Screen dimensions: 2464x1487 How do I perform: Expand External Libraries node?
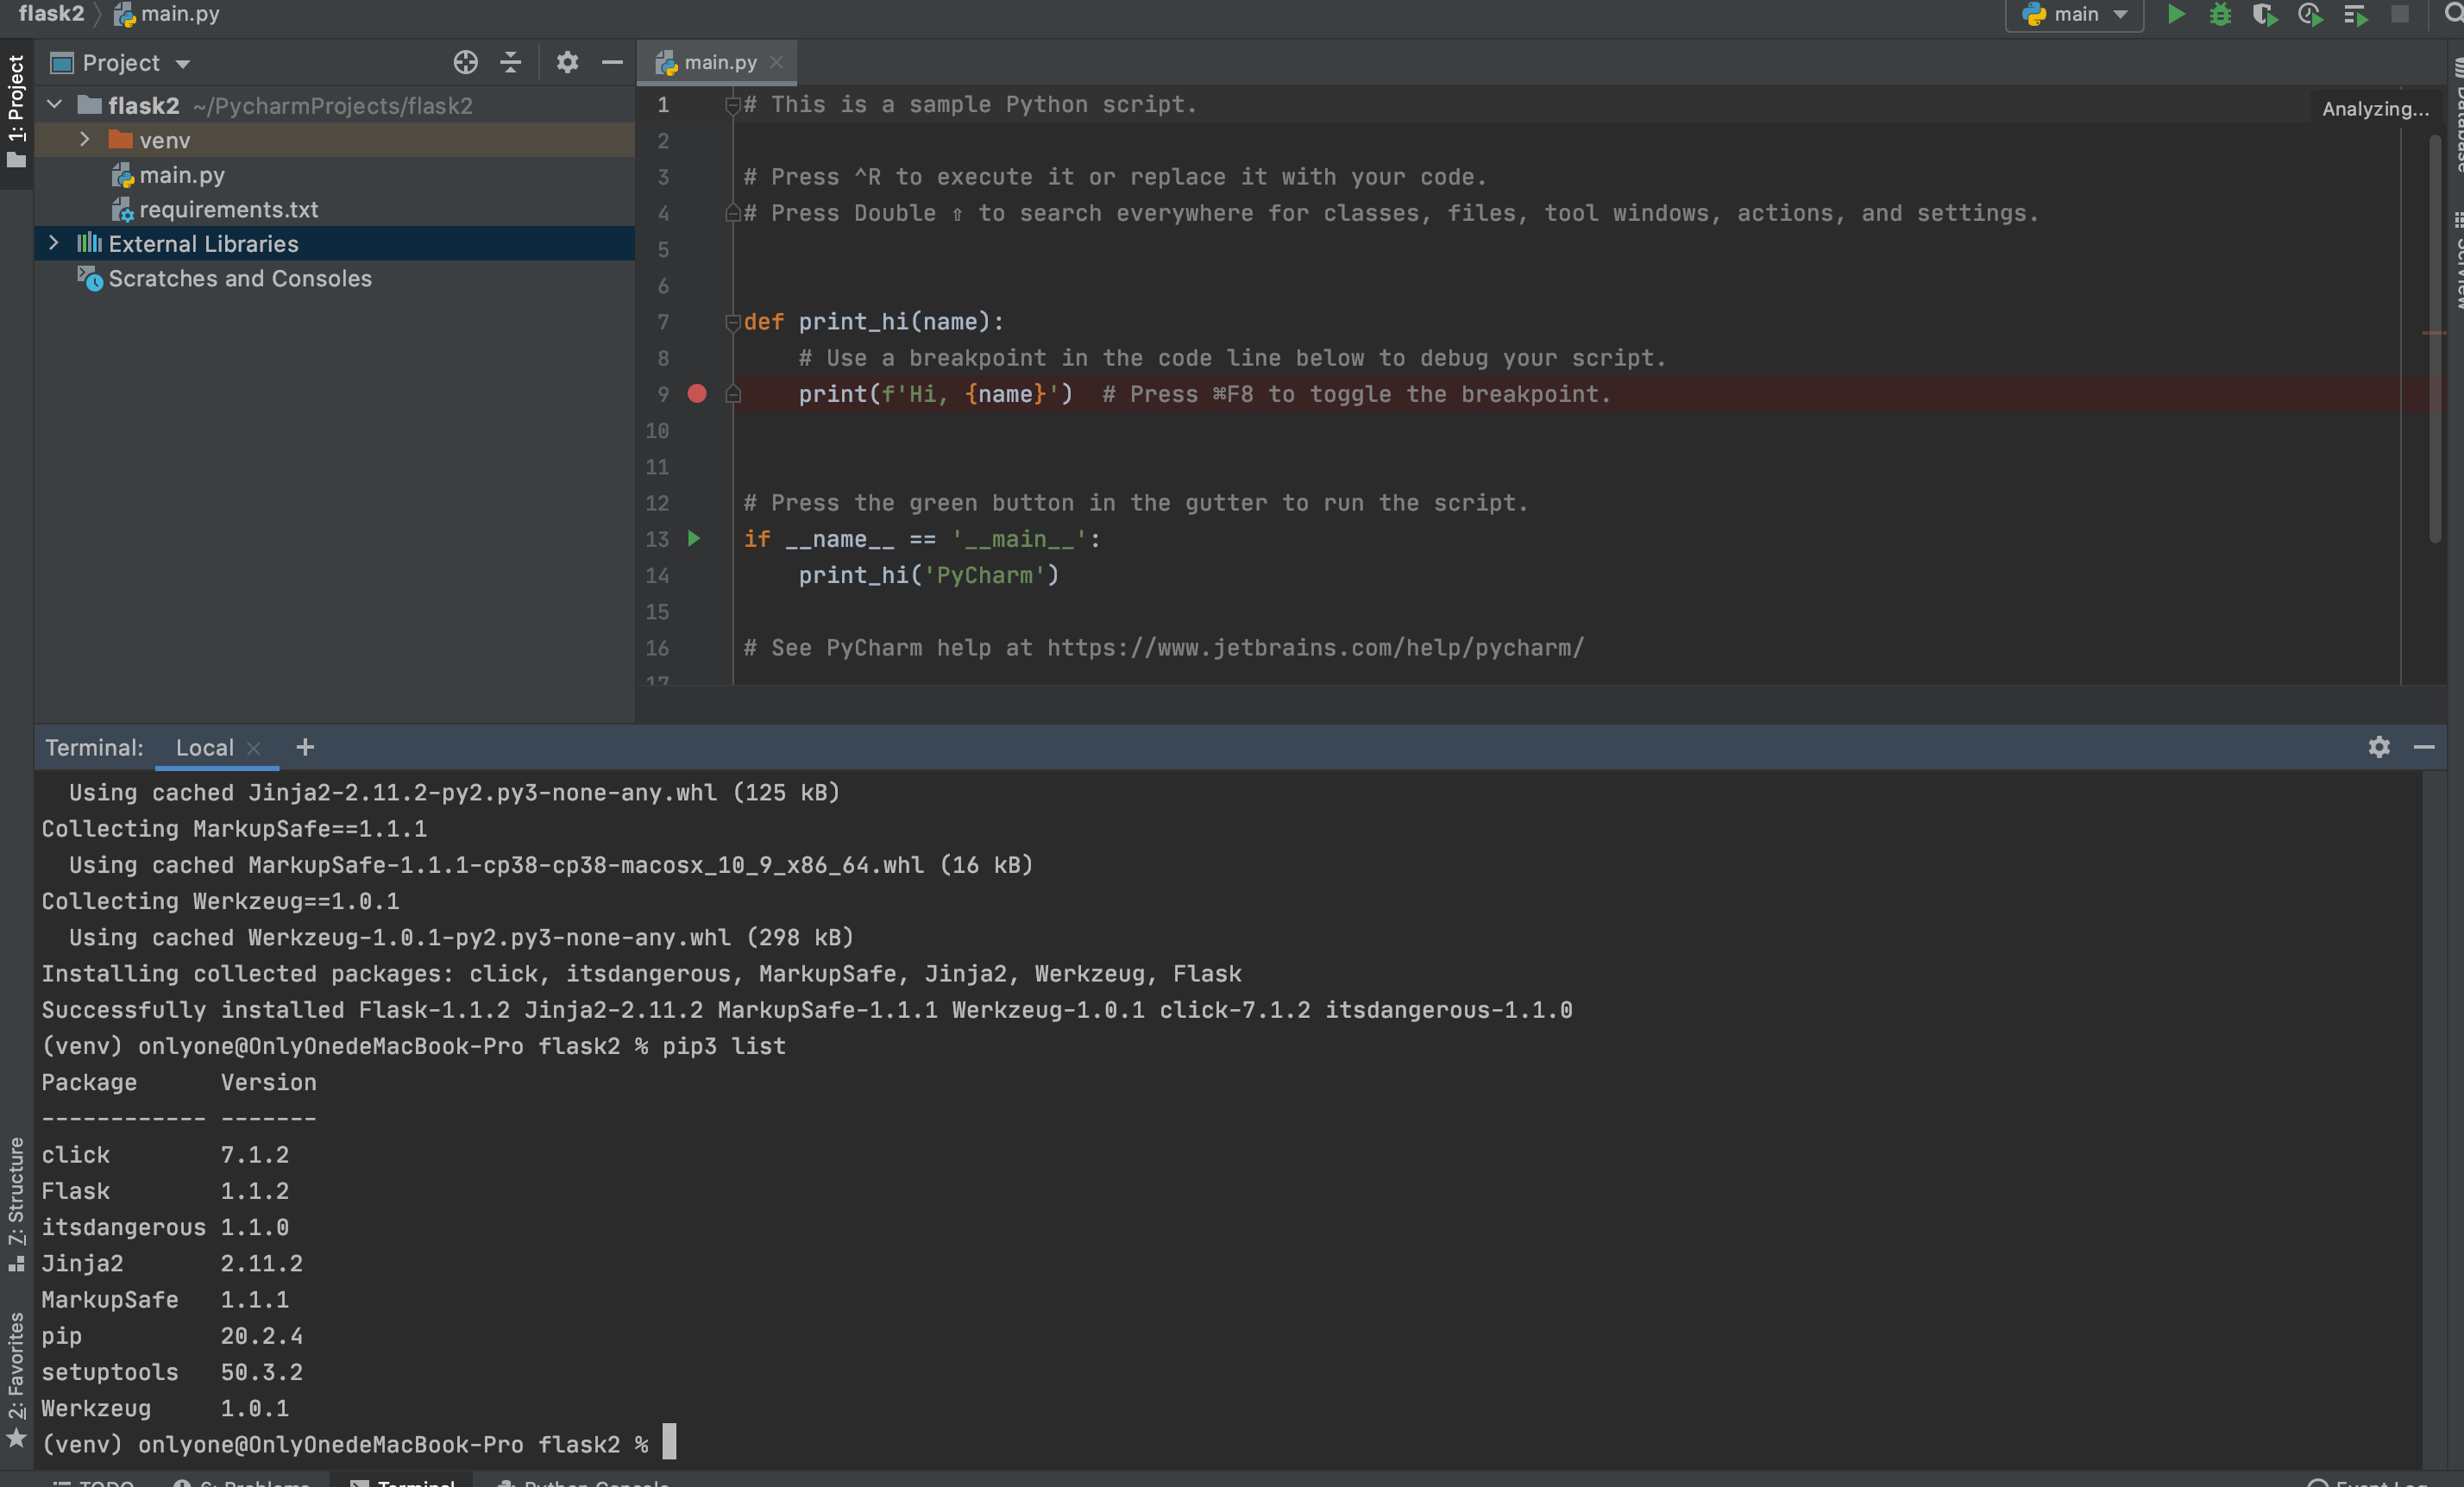[x=54, y=243]
